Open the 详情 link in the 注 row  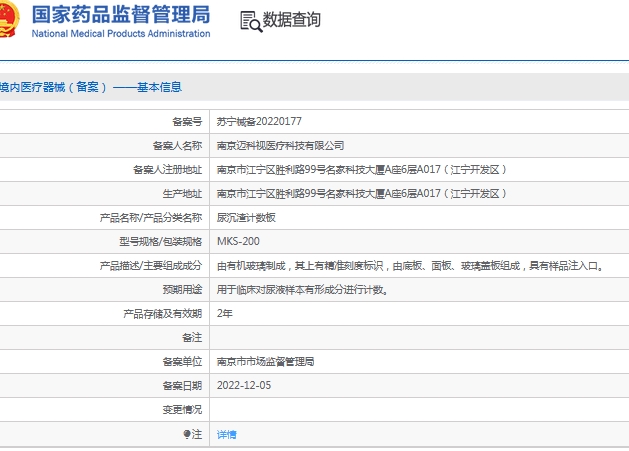click(227, 434)
